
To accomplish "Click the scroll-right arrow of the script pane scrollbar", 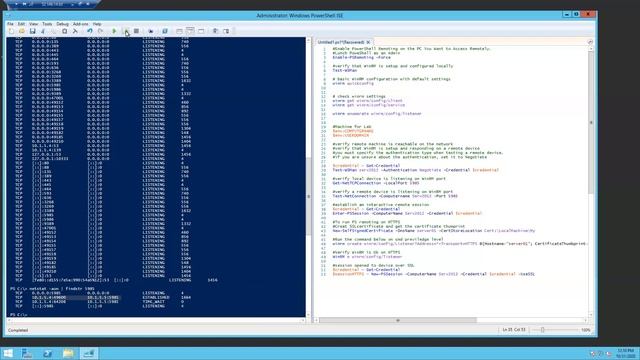I will 586,320.
